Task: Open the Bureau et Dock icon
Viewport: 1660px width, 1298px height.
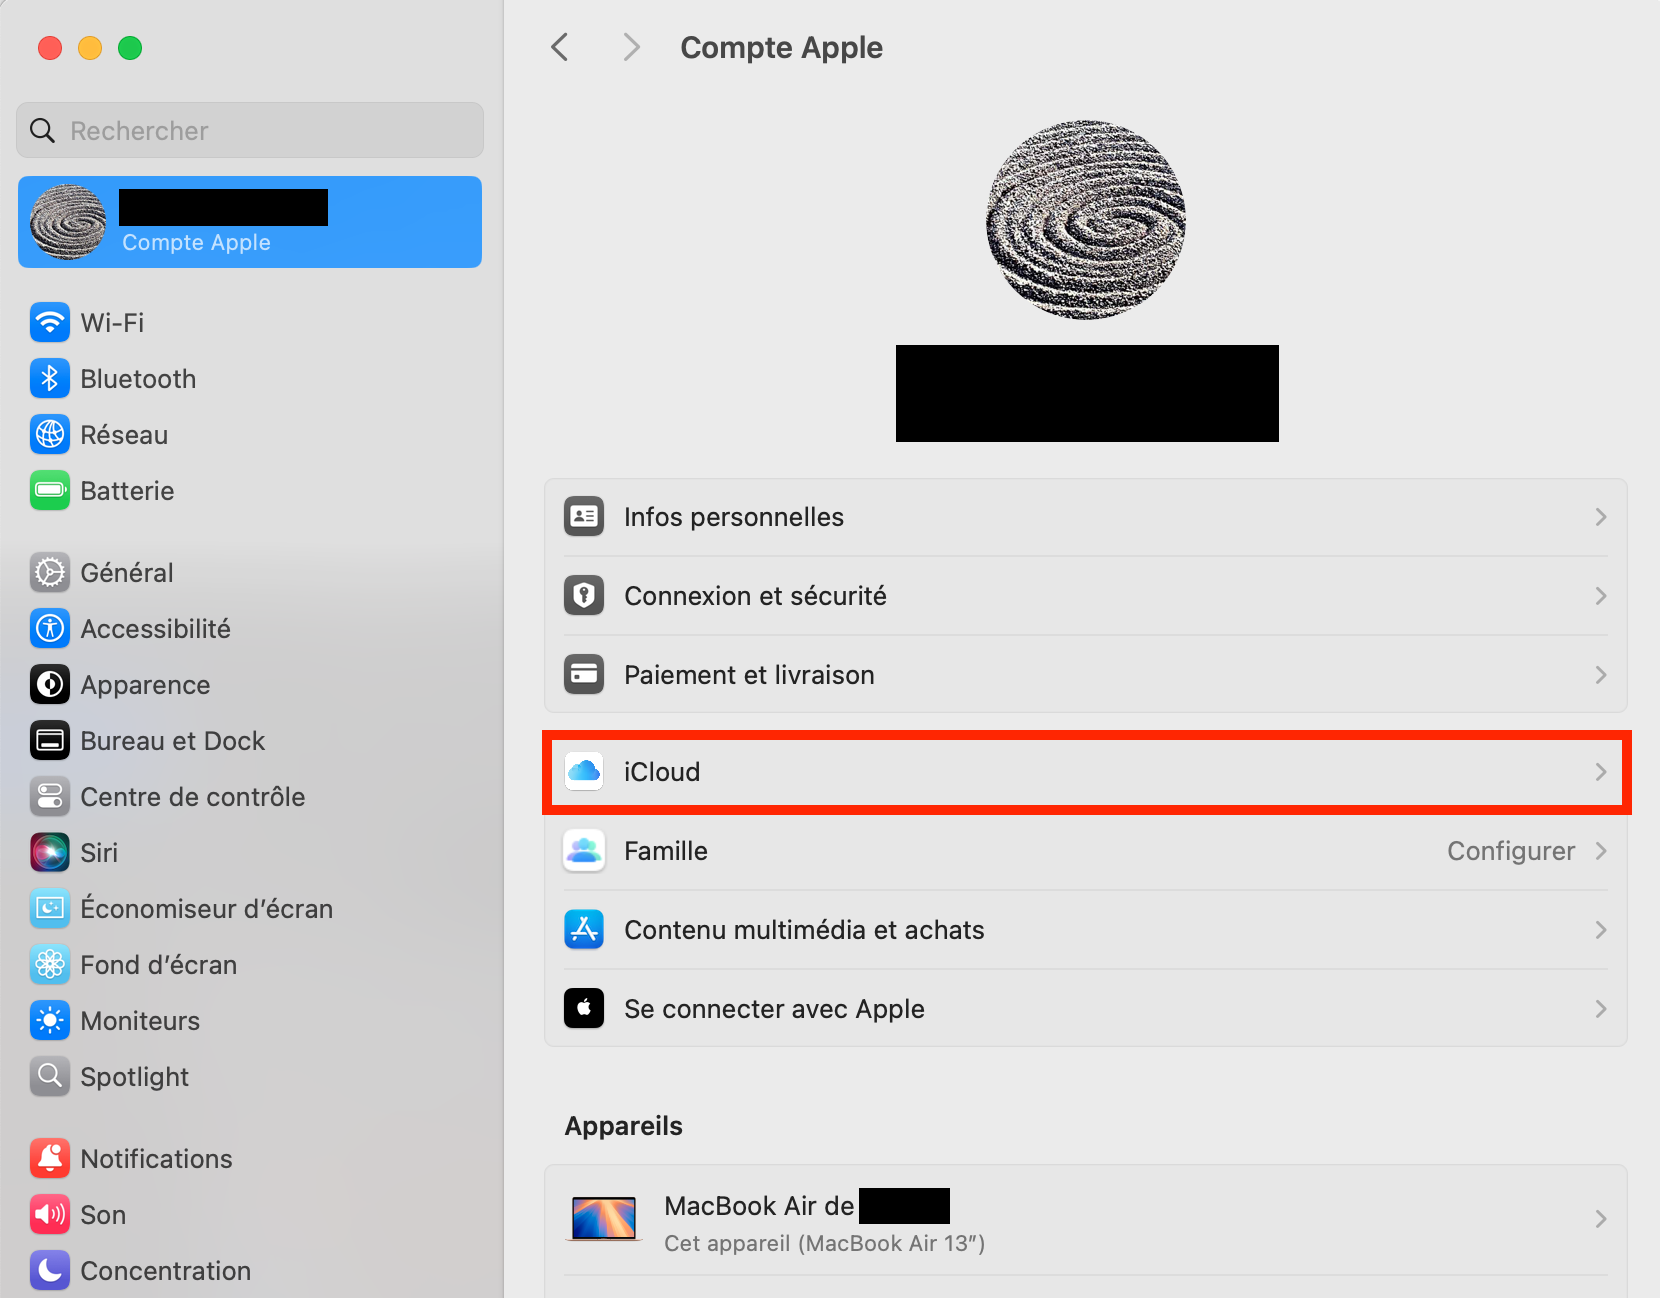Action: pyautogui.click(x=50, y=740)
